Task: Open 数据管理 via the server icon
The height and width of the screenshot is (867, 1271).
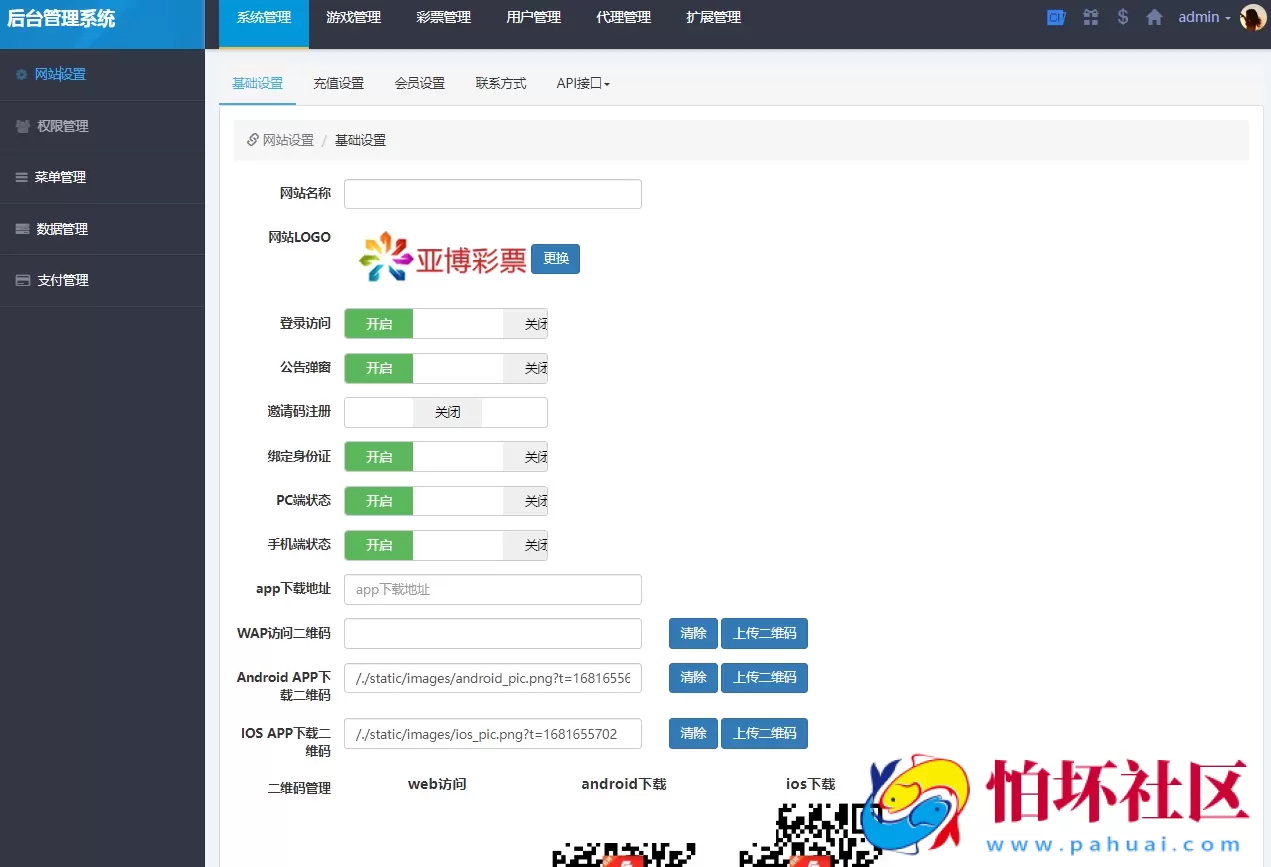Action: point(22,229)
